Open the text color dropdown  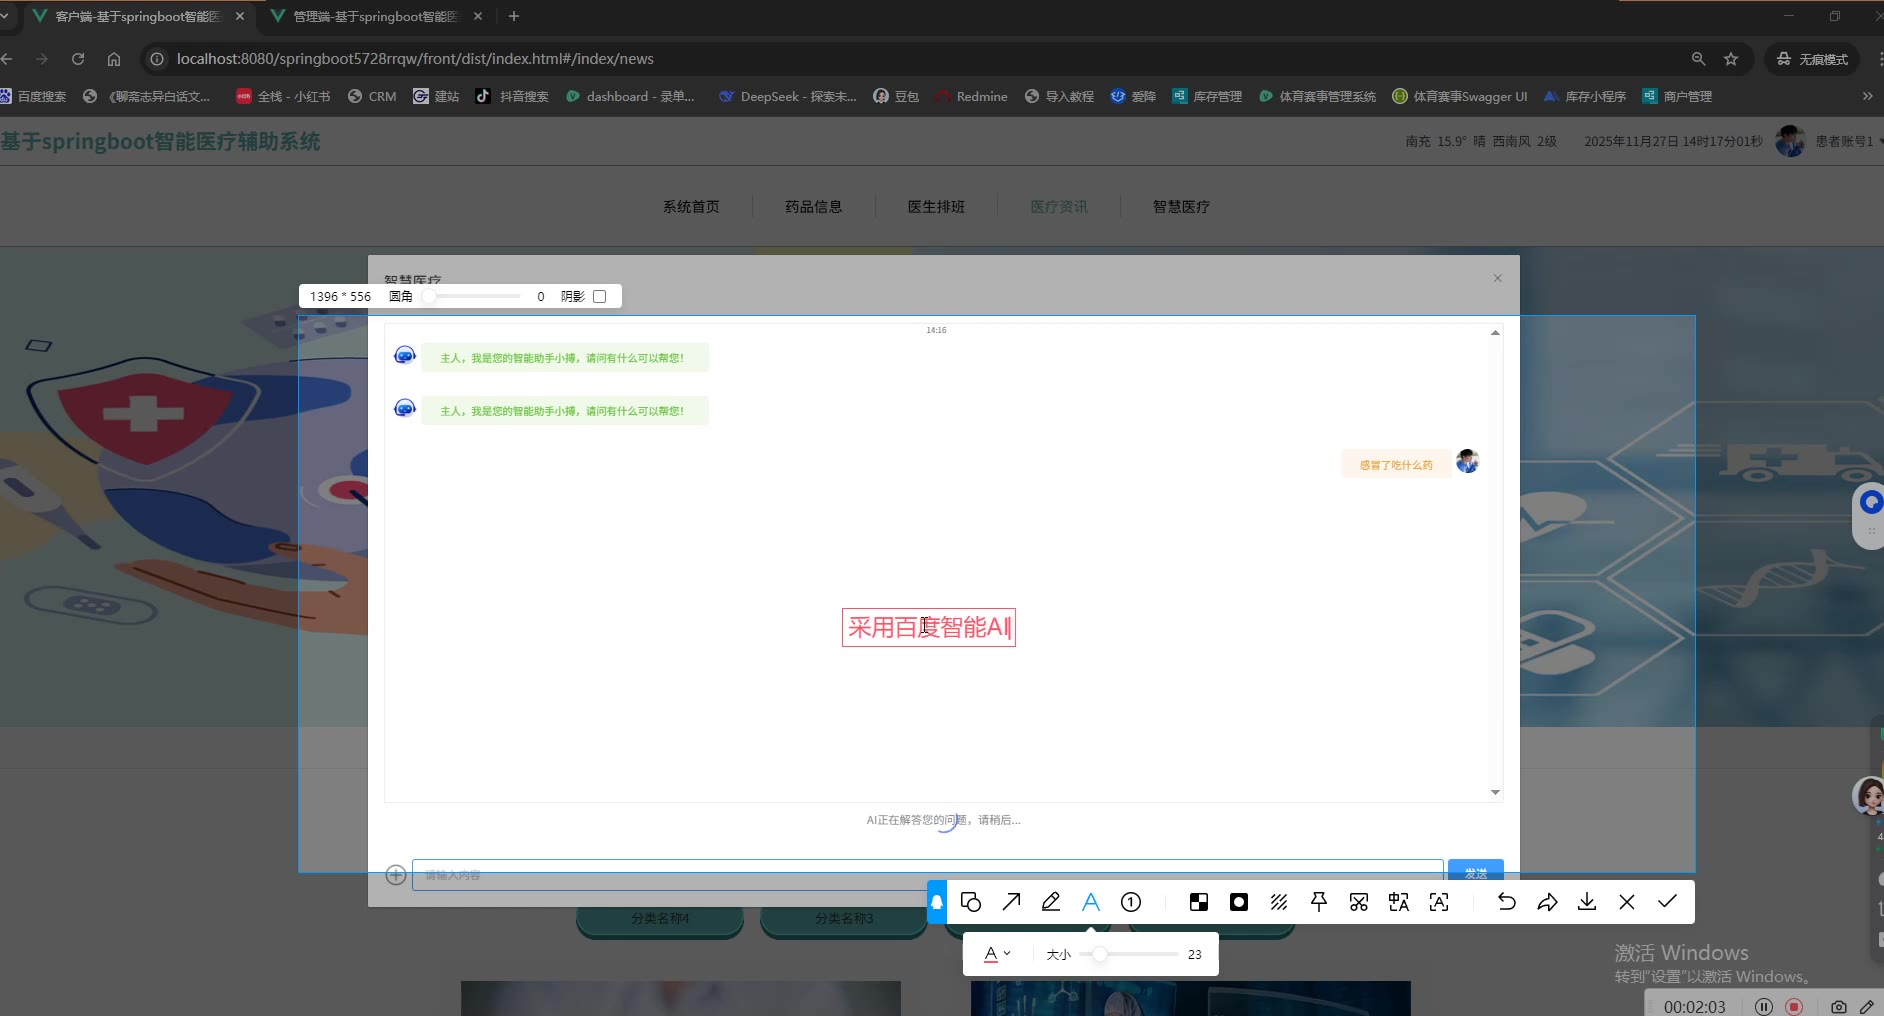click(x=998, y=954)
